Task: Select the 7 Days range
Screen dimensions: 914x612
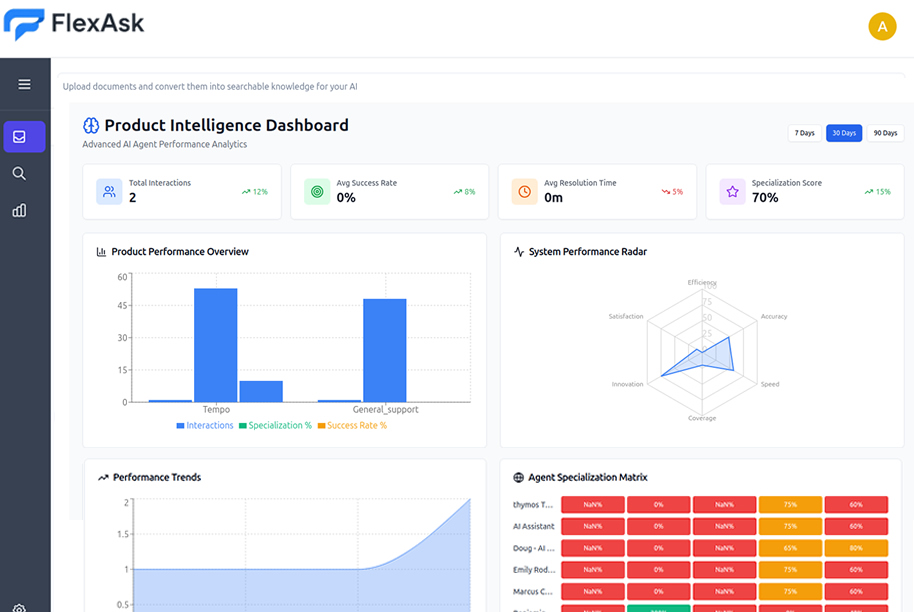Action: click(804, 133)
